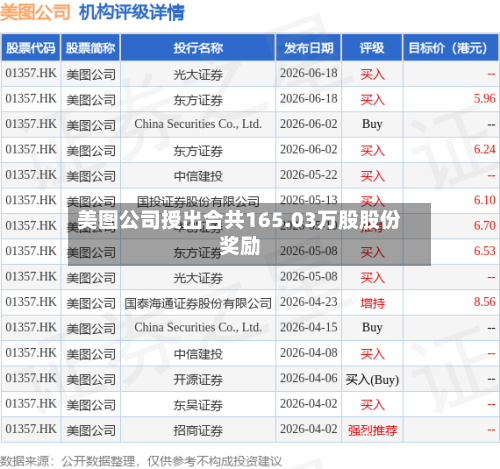Click 国投证券股份有限公司 bank name

pyautogui.click(x=198, y=201)
